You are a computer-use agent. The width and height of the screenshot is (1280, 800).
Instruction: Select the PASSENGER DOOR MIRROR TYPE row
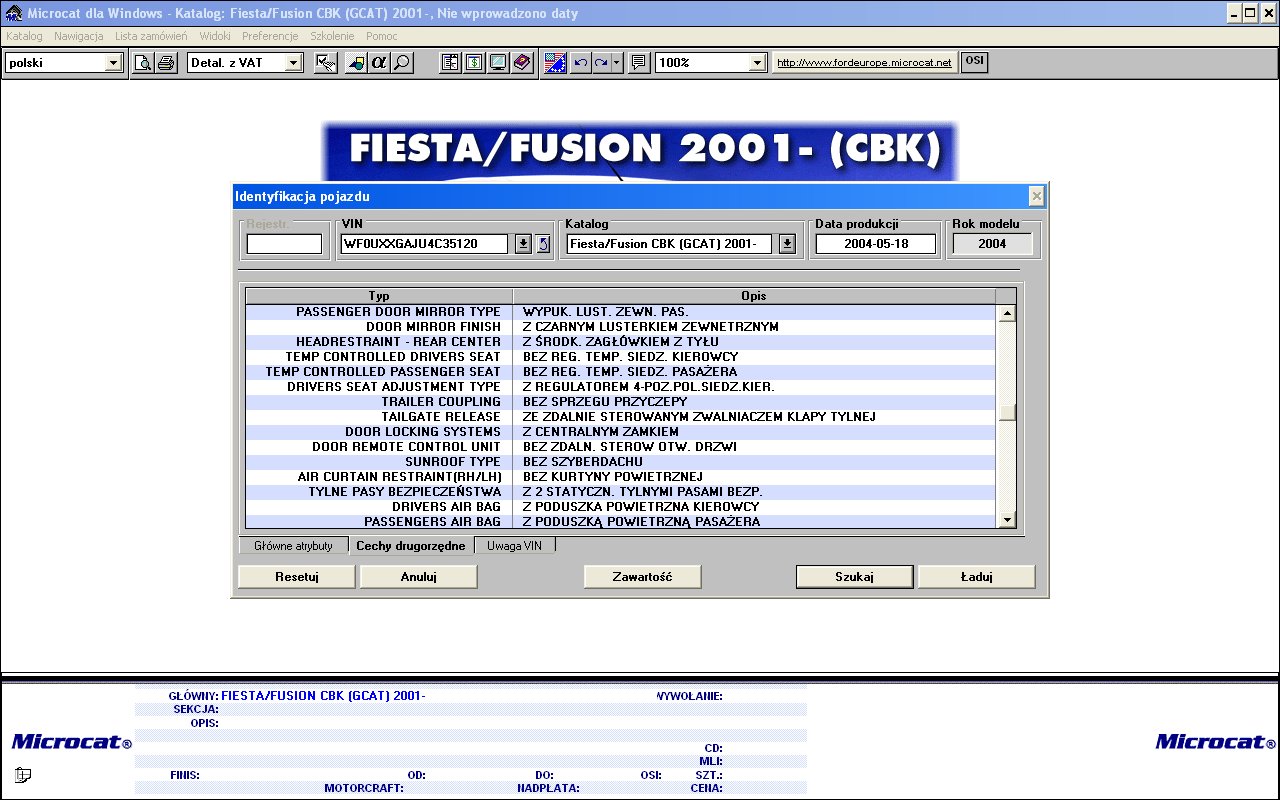pyautogui.click(x=621, y=312)
